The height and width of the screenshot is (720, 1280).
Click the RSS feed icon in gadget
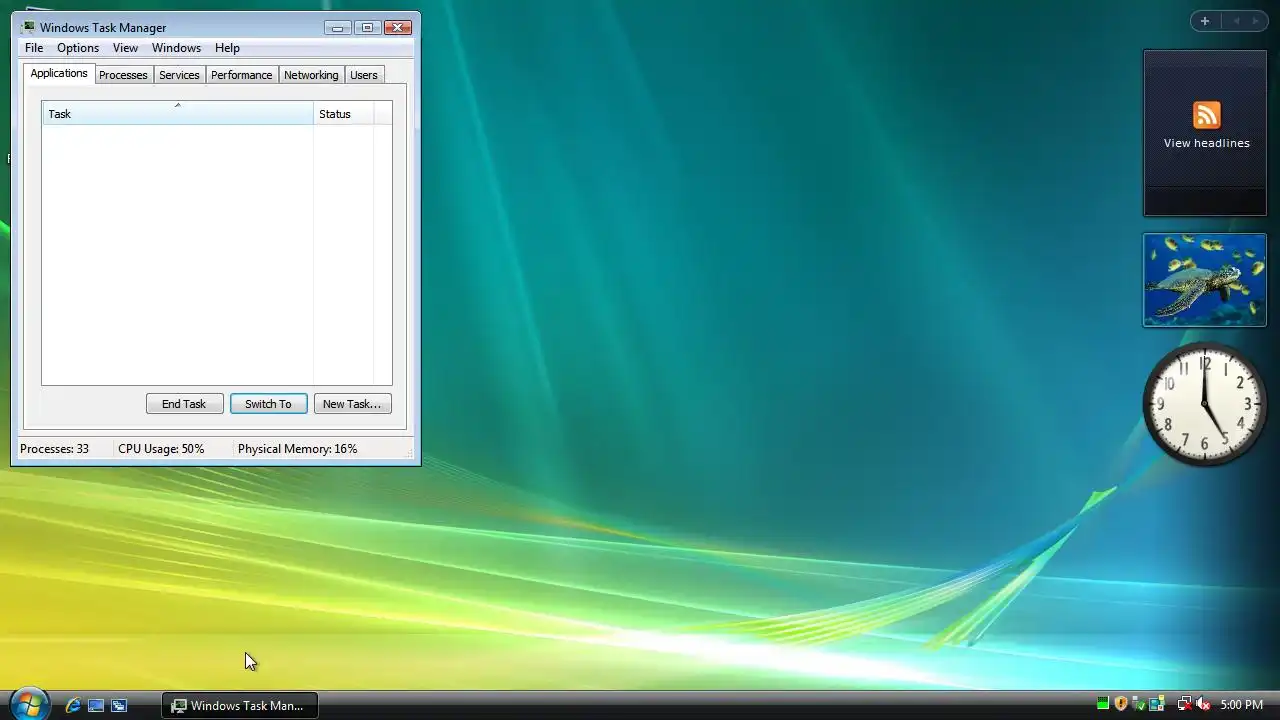[1207, 115]
